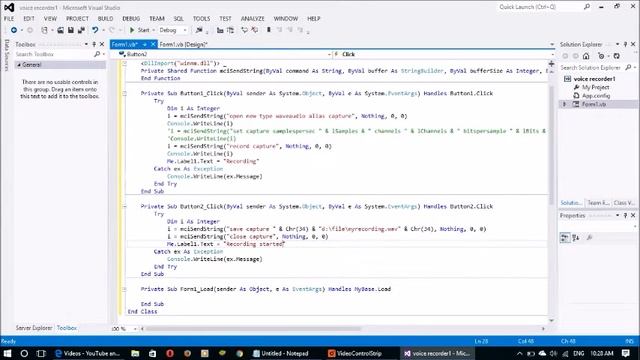The image size is (640, 360).
Task: Open the TOOLS menu
Action: pyautogui.click(x=201, y=18)
